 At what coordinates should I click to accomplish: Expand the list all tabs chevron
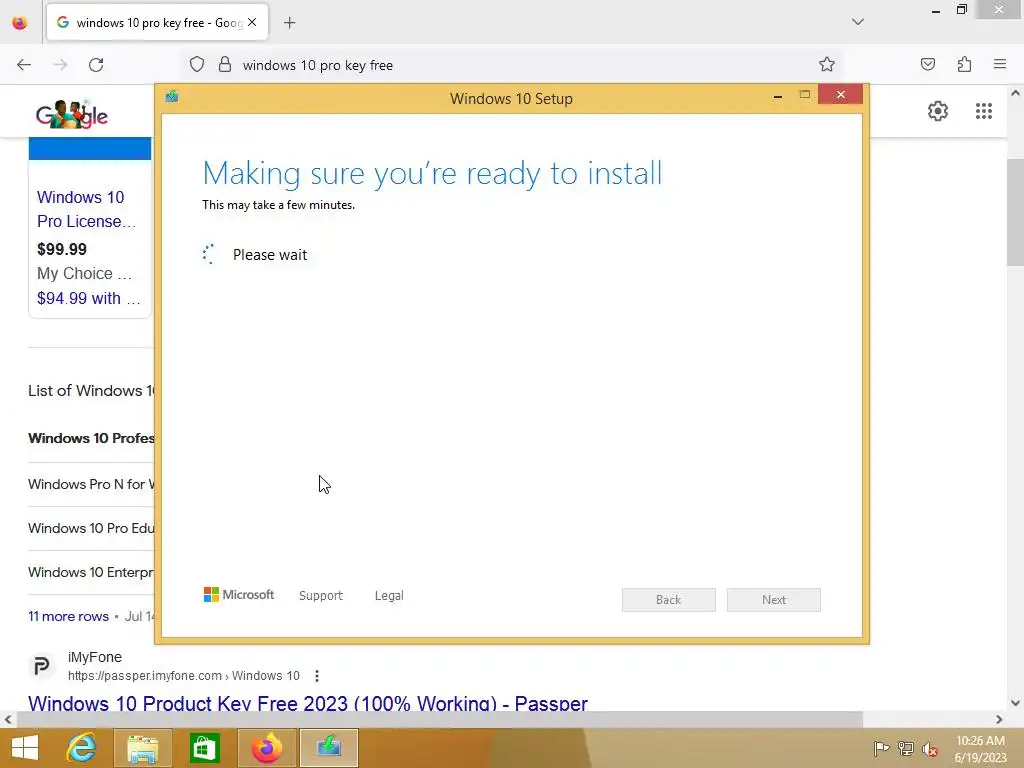click(x=858, y=22)
